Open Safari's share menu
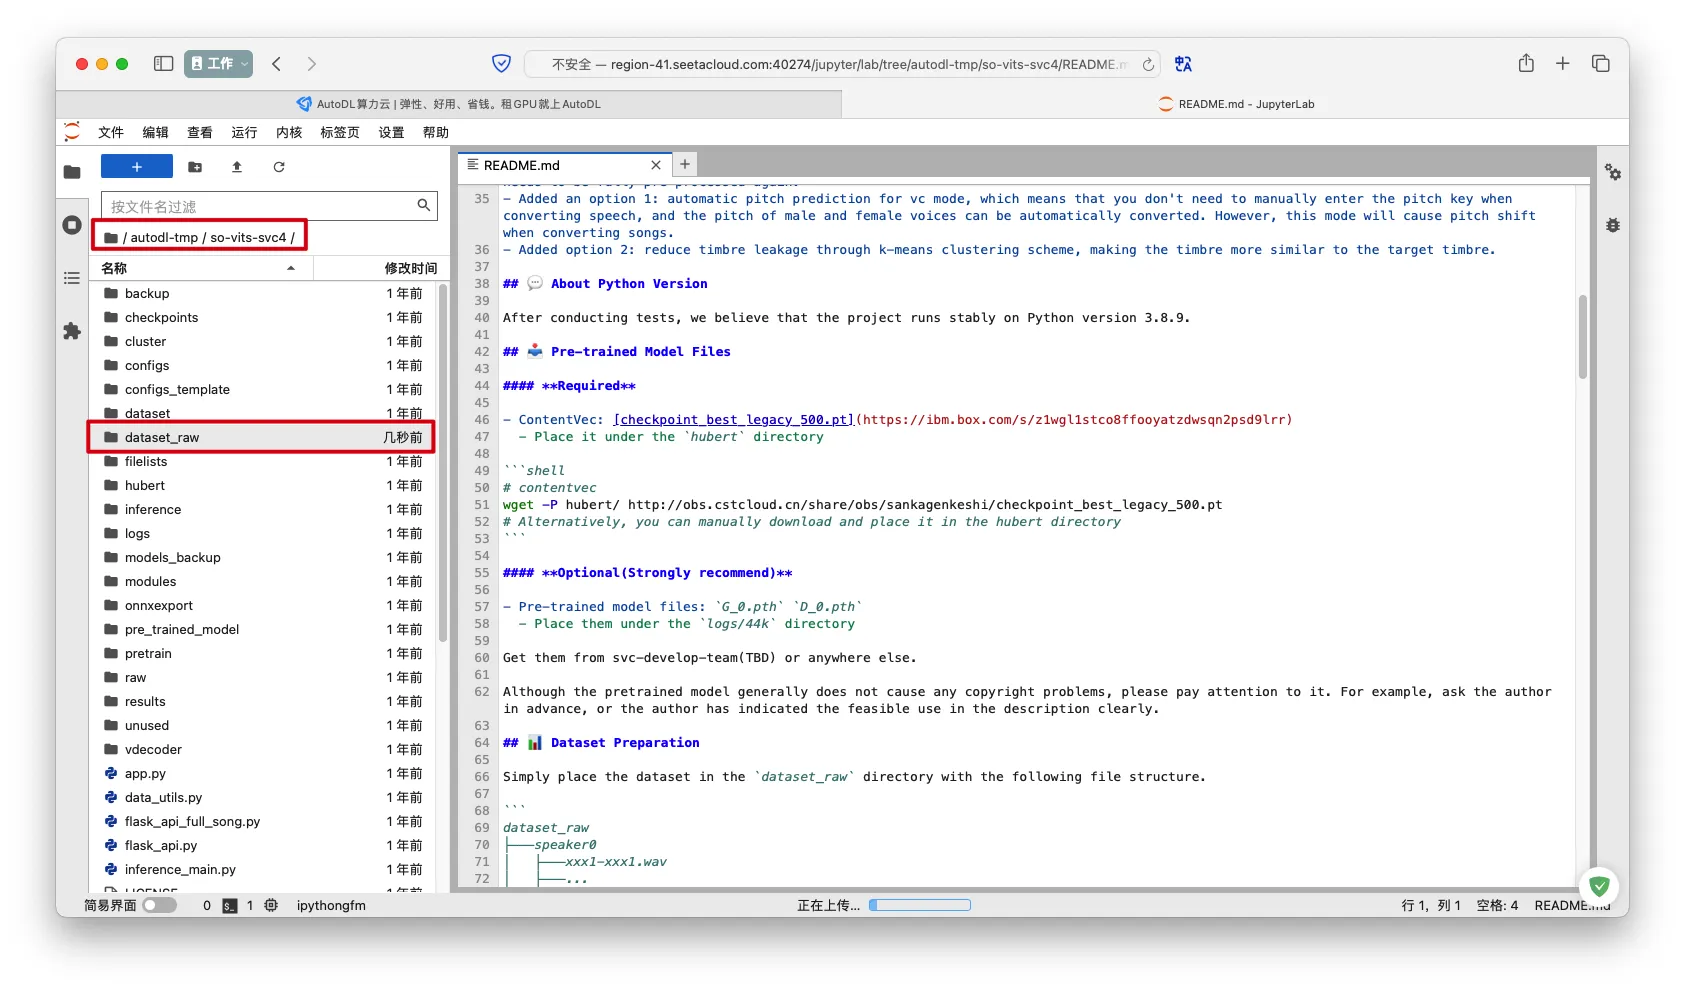Screen dimensions: 1685x991 pyautogui.click(x=1526, y=63)
